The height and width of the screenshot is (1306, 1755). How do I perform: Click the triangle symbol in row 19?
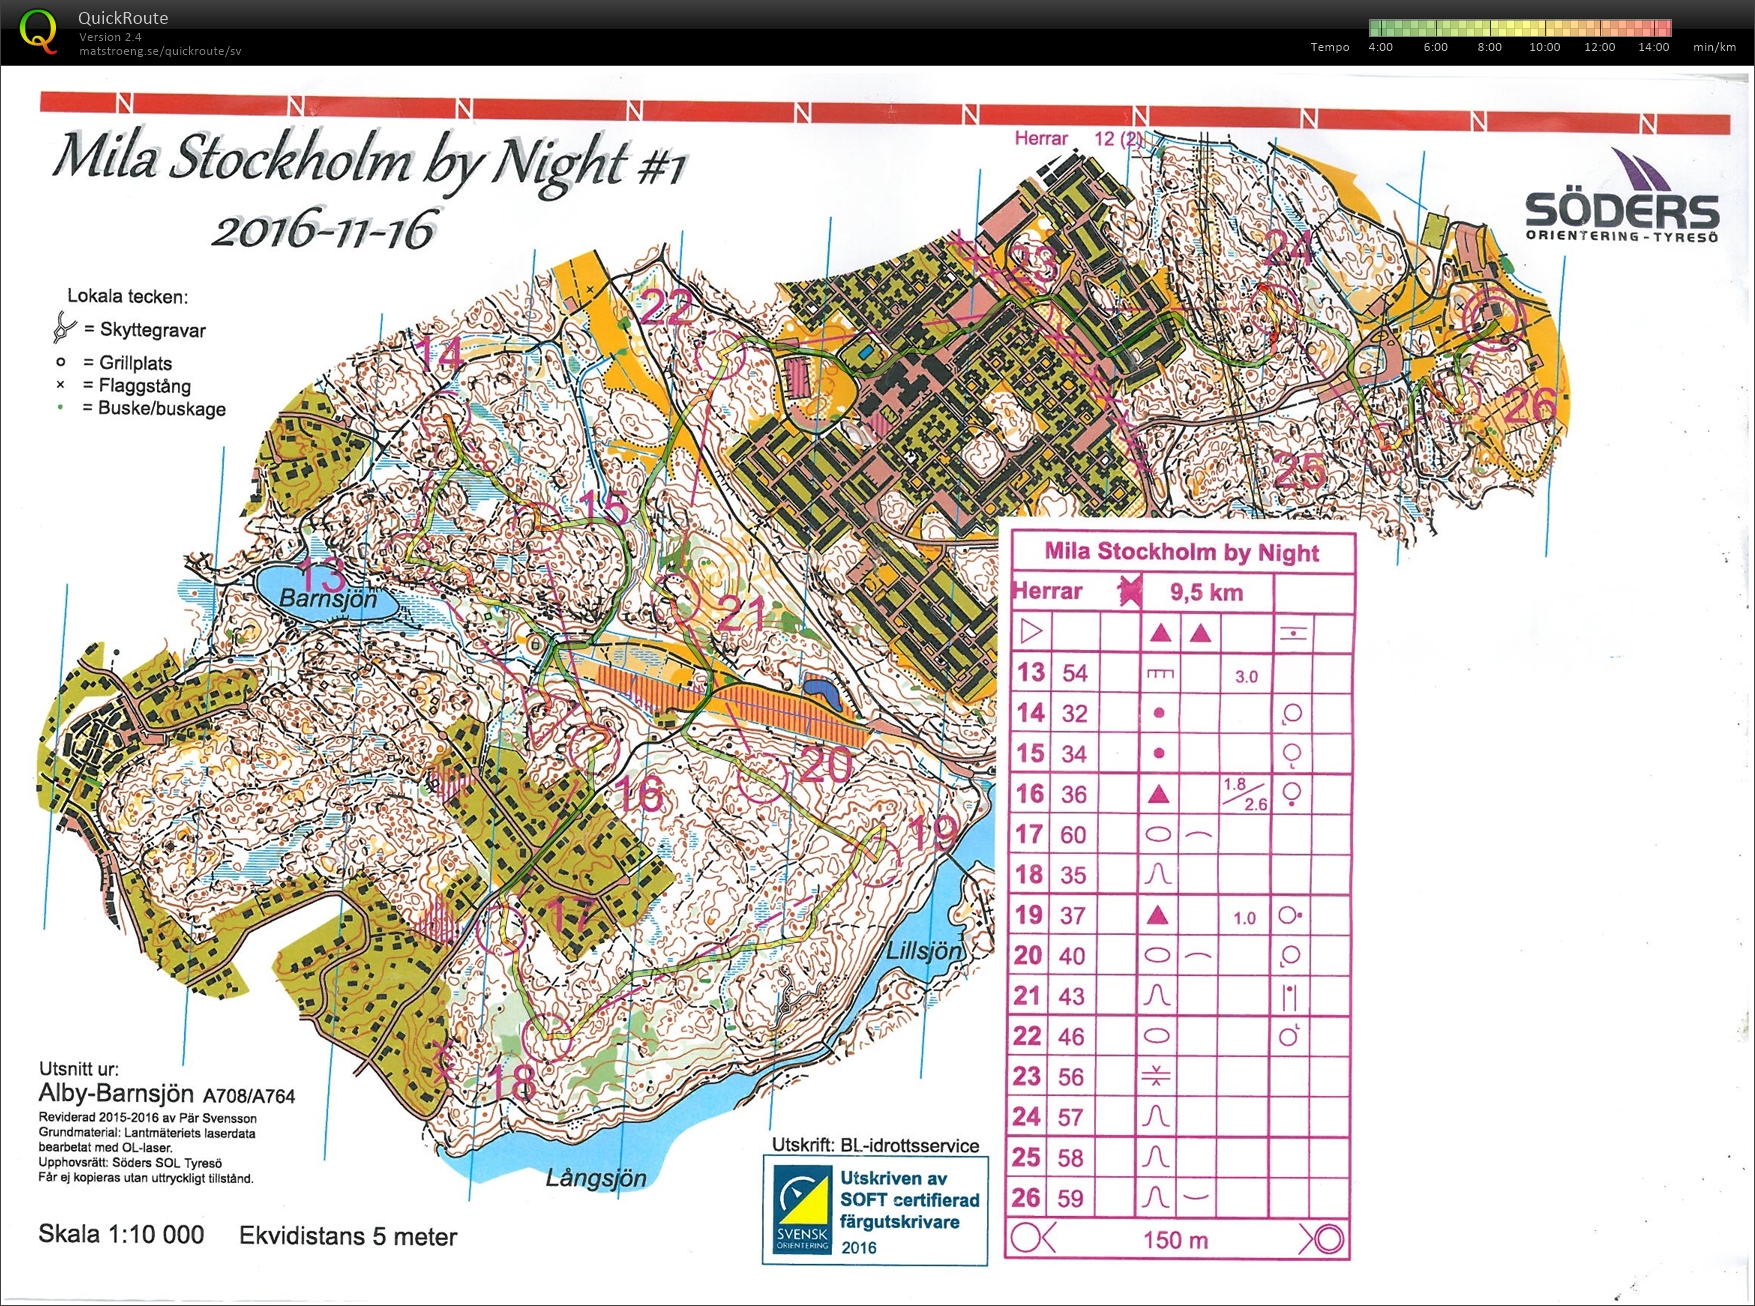1158,915
